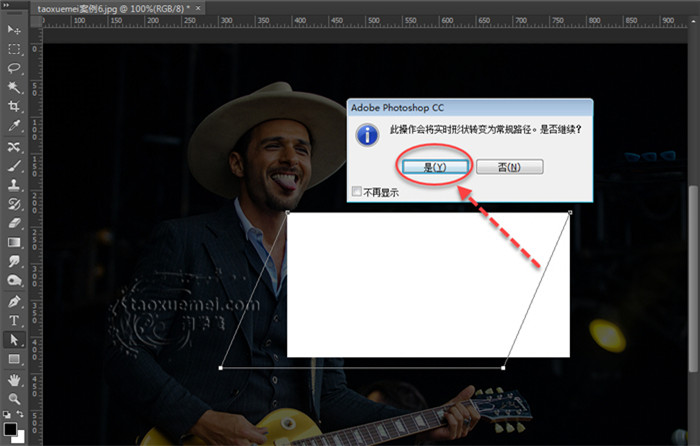Select the Horizontal Type tool
The image size is (700, 446).
14,320
